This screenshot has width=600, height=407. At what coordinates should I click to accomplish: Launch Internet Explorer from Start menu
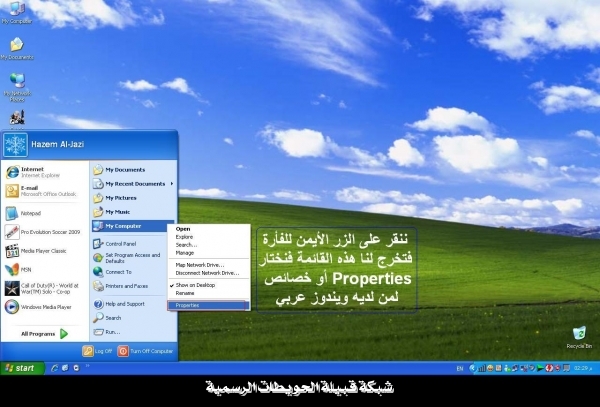click(33, 172)
